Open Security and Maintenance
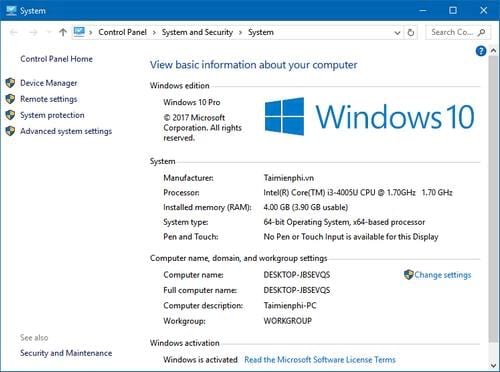 (66, 353)
